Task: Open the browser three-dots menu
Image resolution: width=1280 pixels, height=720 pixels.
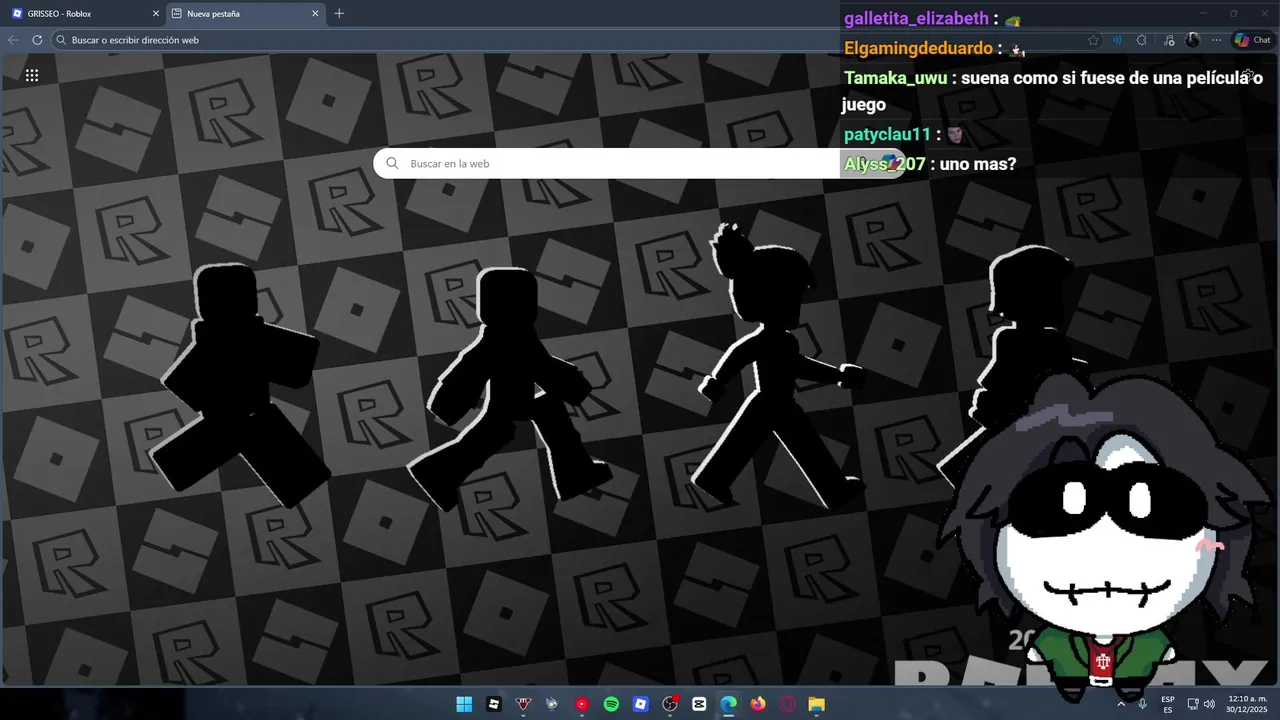Action: pos(1216,40)
